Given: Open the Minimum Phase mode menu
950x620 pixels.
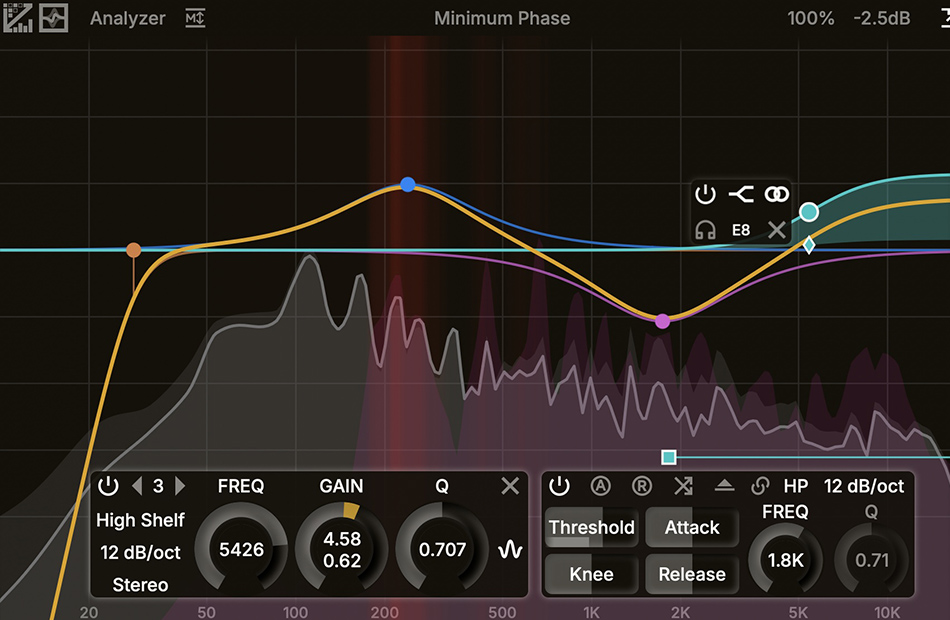Looking at the screenshot, I should click(x=502, y=18).
